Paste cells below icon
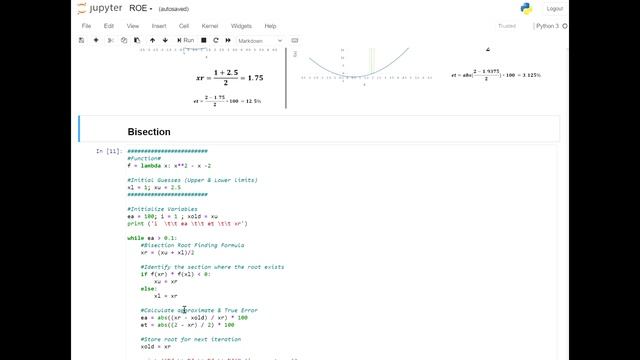 137,40
